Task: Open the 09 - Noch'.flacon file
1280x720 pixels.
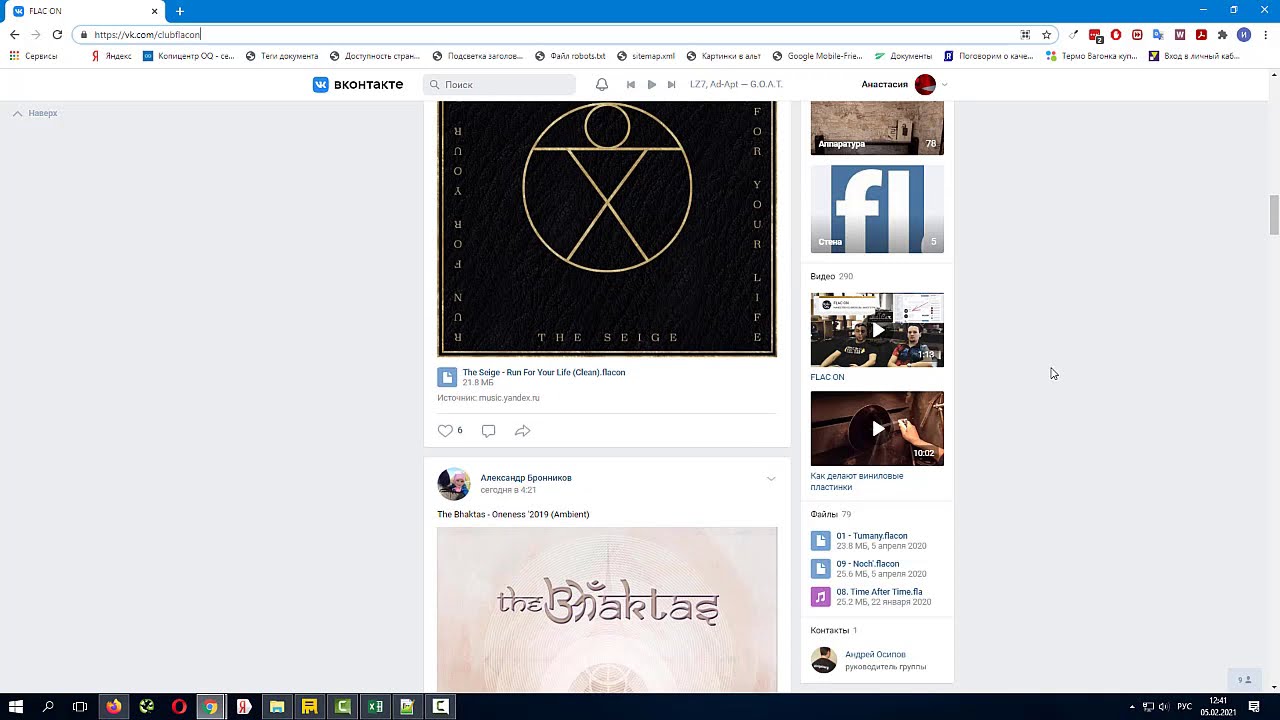Action: [868, 564]
